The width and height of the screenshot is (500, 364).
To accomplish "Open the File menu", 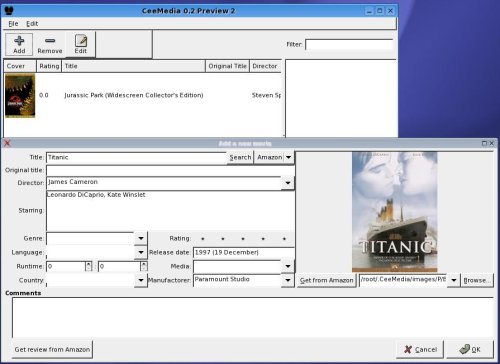I will pyautogui.click(x=13, y=24).
